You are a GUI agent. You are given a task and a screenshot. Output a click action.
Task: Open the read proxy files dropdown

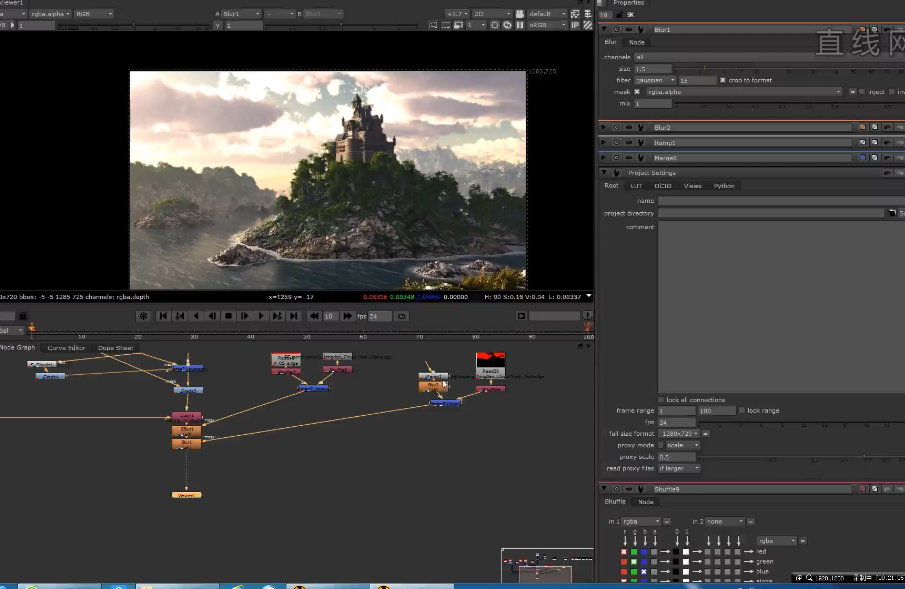tap(679, 468)
